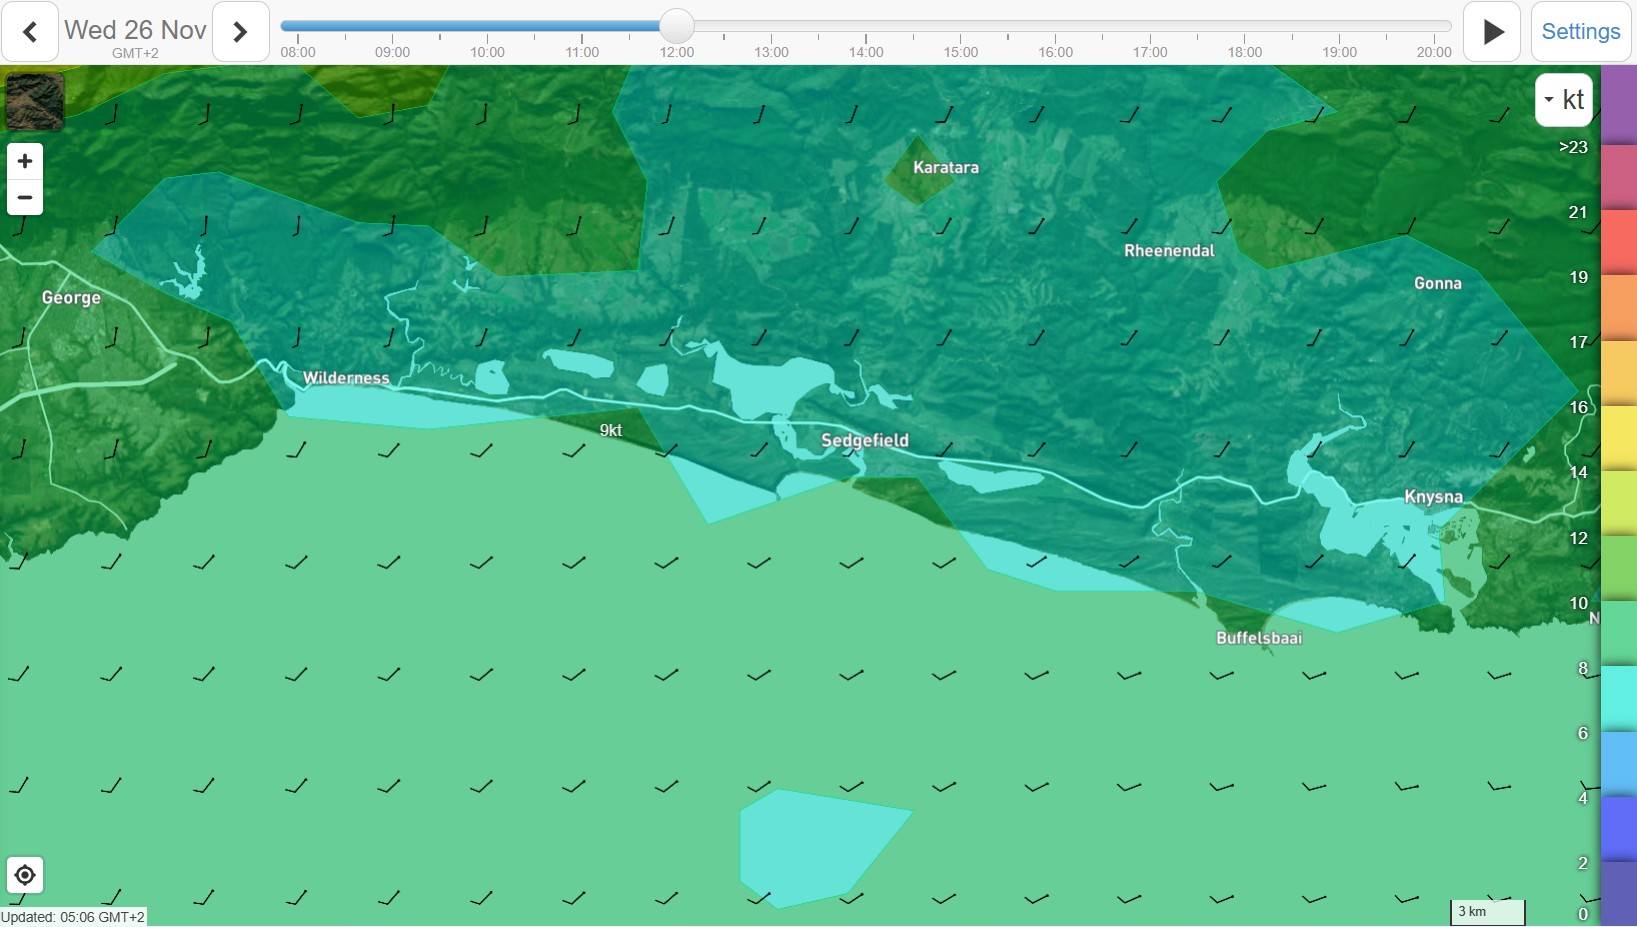The image size is (1637, 927).
Task: Pick the yellow 16 knot legend color
Action: coord(1618,438)
